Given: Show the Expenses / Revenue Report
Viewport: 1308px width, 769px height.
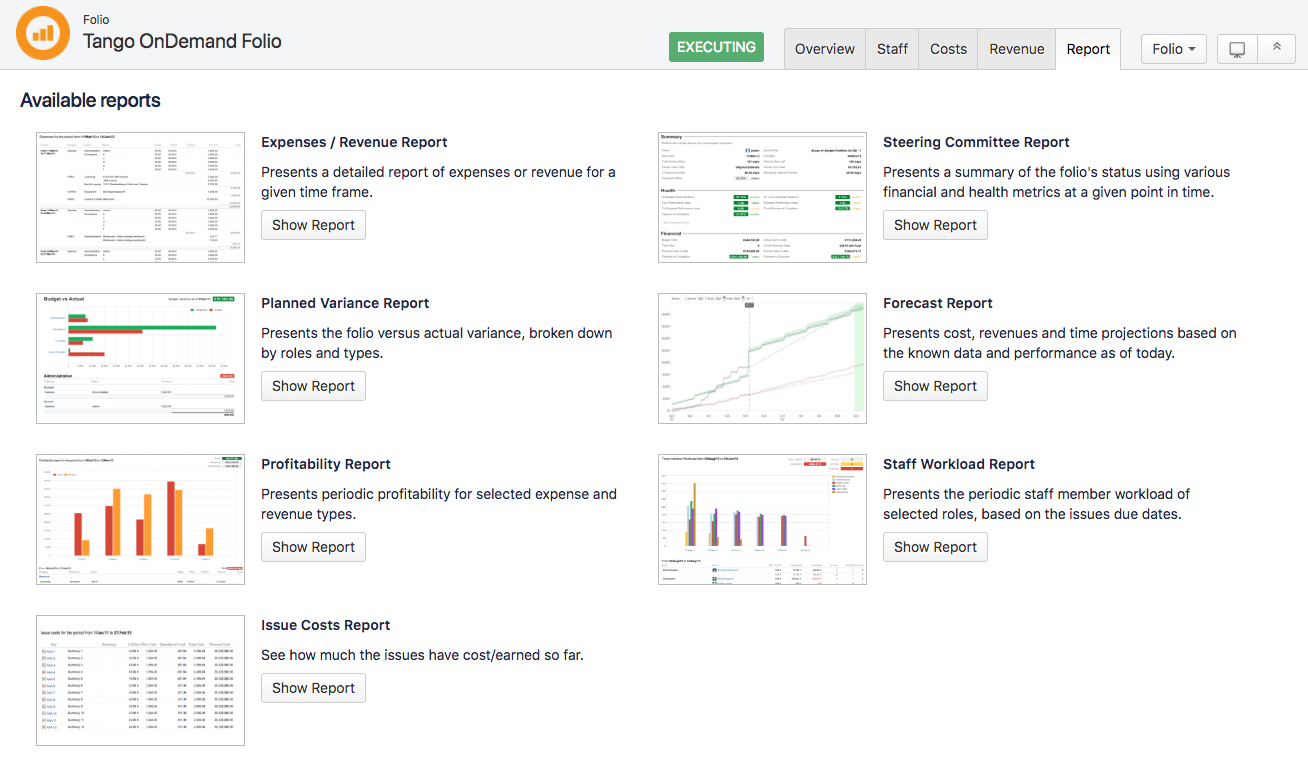Looking at the screenshot, I should [x=313, y=225].
